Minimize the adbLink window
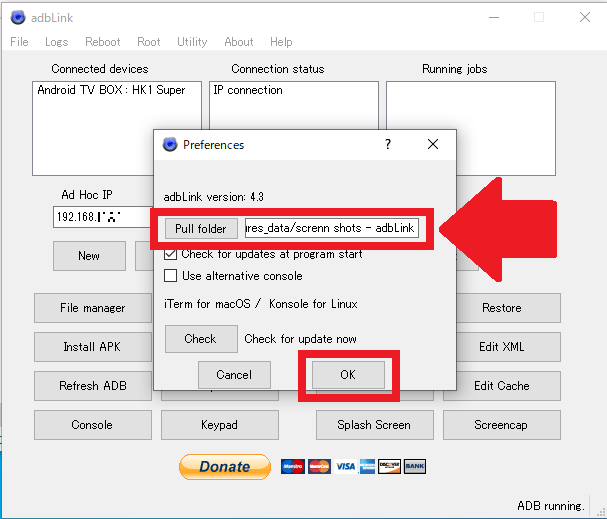The height and width of the screenshot is (519, 607). pyautogui.click(x=494, y=17)
